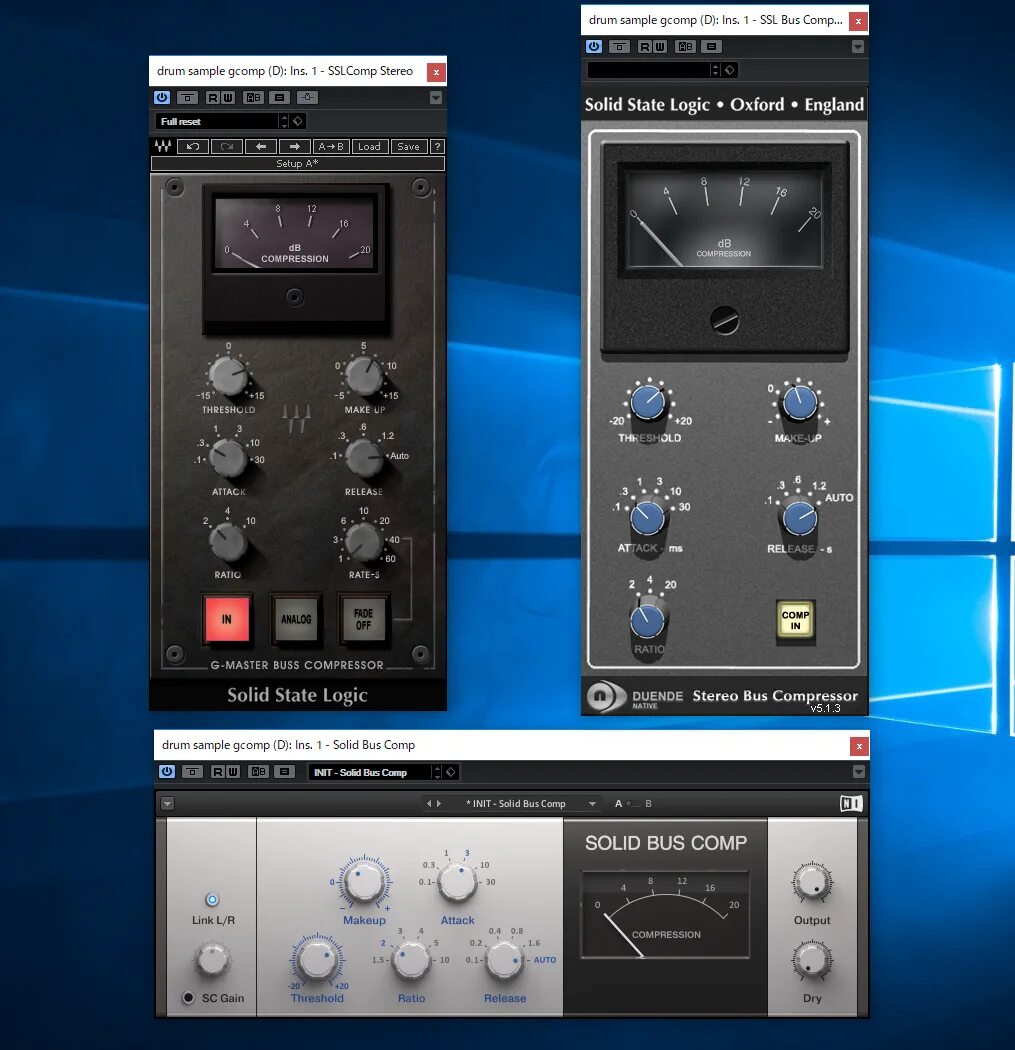Click the Make Up knob on G-Master Buss Compressor
1015x1050 pixels.
coord(364,376)
